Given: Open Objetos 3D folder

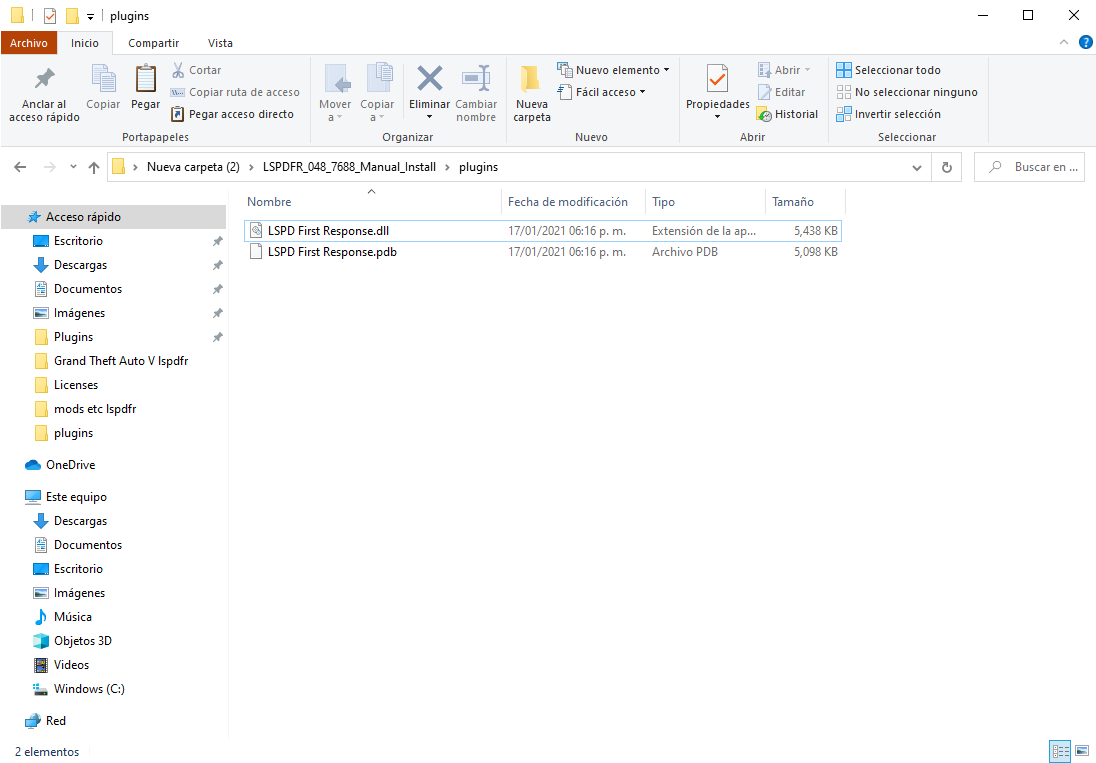Looking at the screenshot, I should pos(82,641).
